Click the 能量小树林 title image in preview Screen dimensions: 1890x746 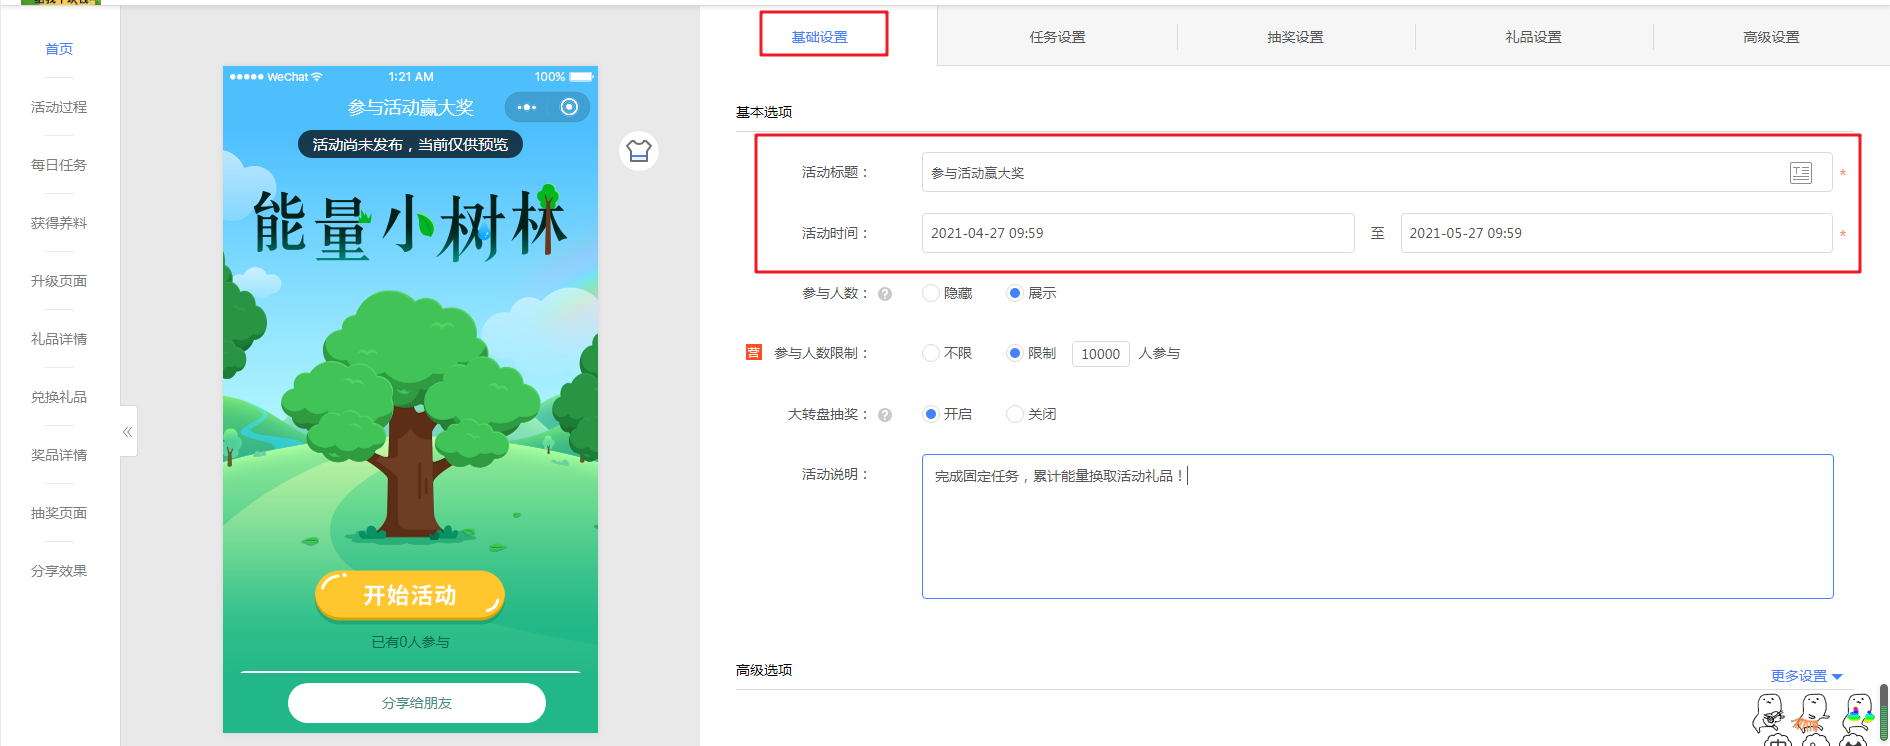point(410,224)
